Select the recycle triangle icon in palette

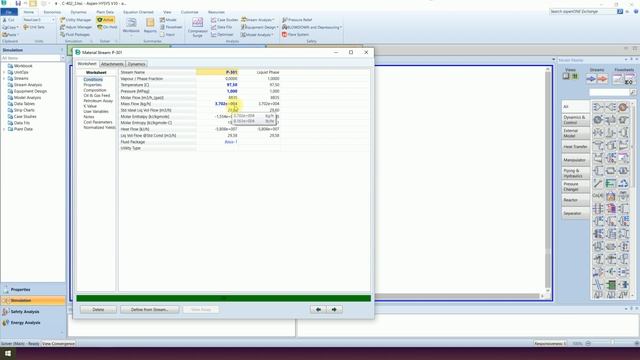click(623, 184)
